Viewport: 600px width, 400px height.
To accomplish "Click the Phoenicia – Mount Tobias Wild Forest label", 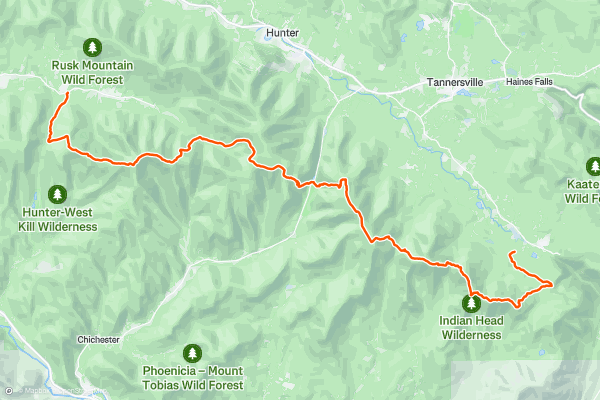I will pyautogui.click(x=193, y=378).
